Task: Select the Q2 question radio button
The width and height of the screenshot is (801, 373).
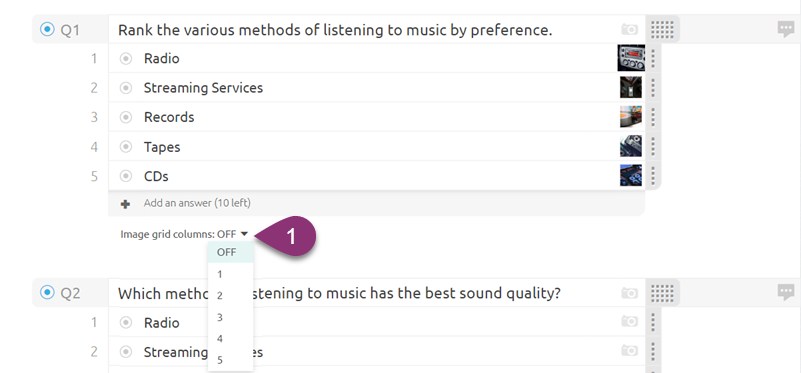Action: click(47, 293)
